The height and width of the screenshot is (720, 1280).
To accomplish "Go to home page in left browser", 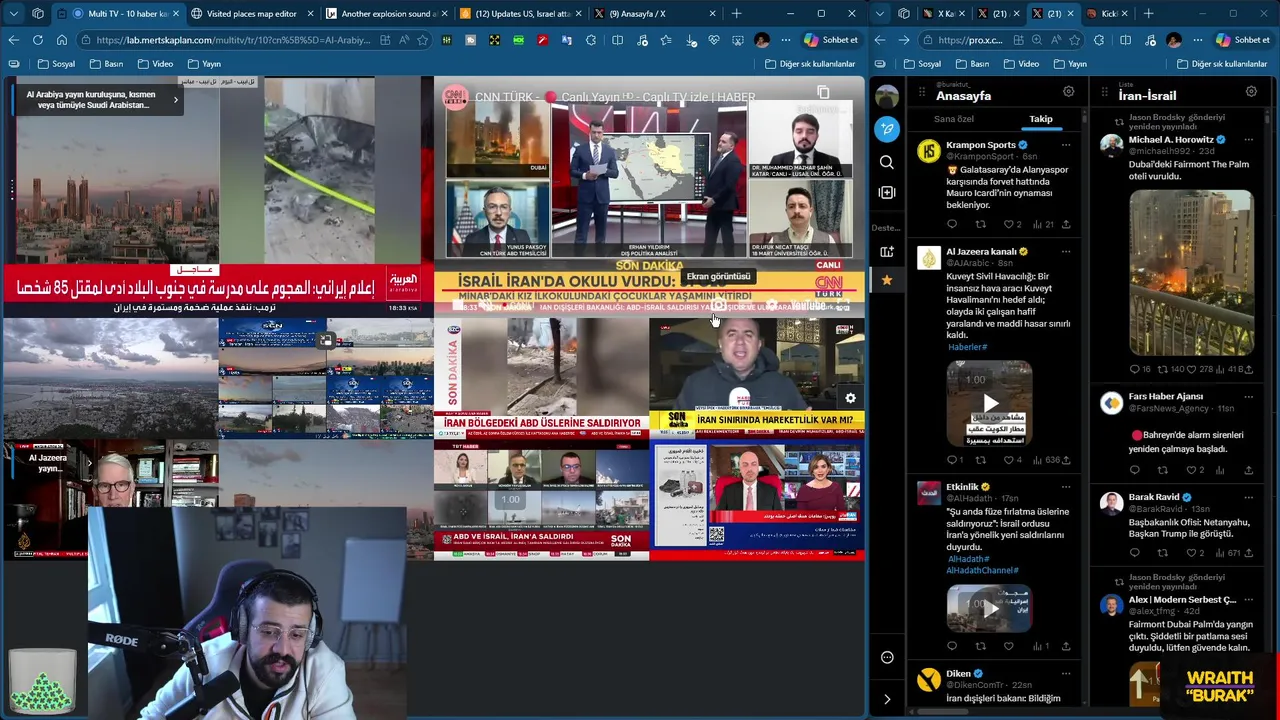I will [62, 40].
